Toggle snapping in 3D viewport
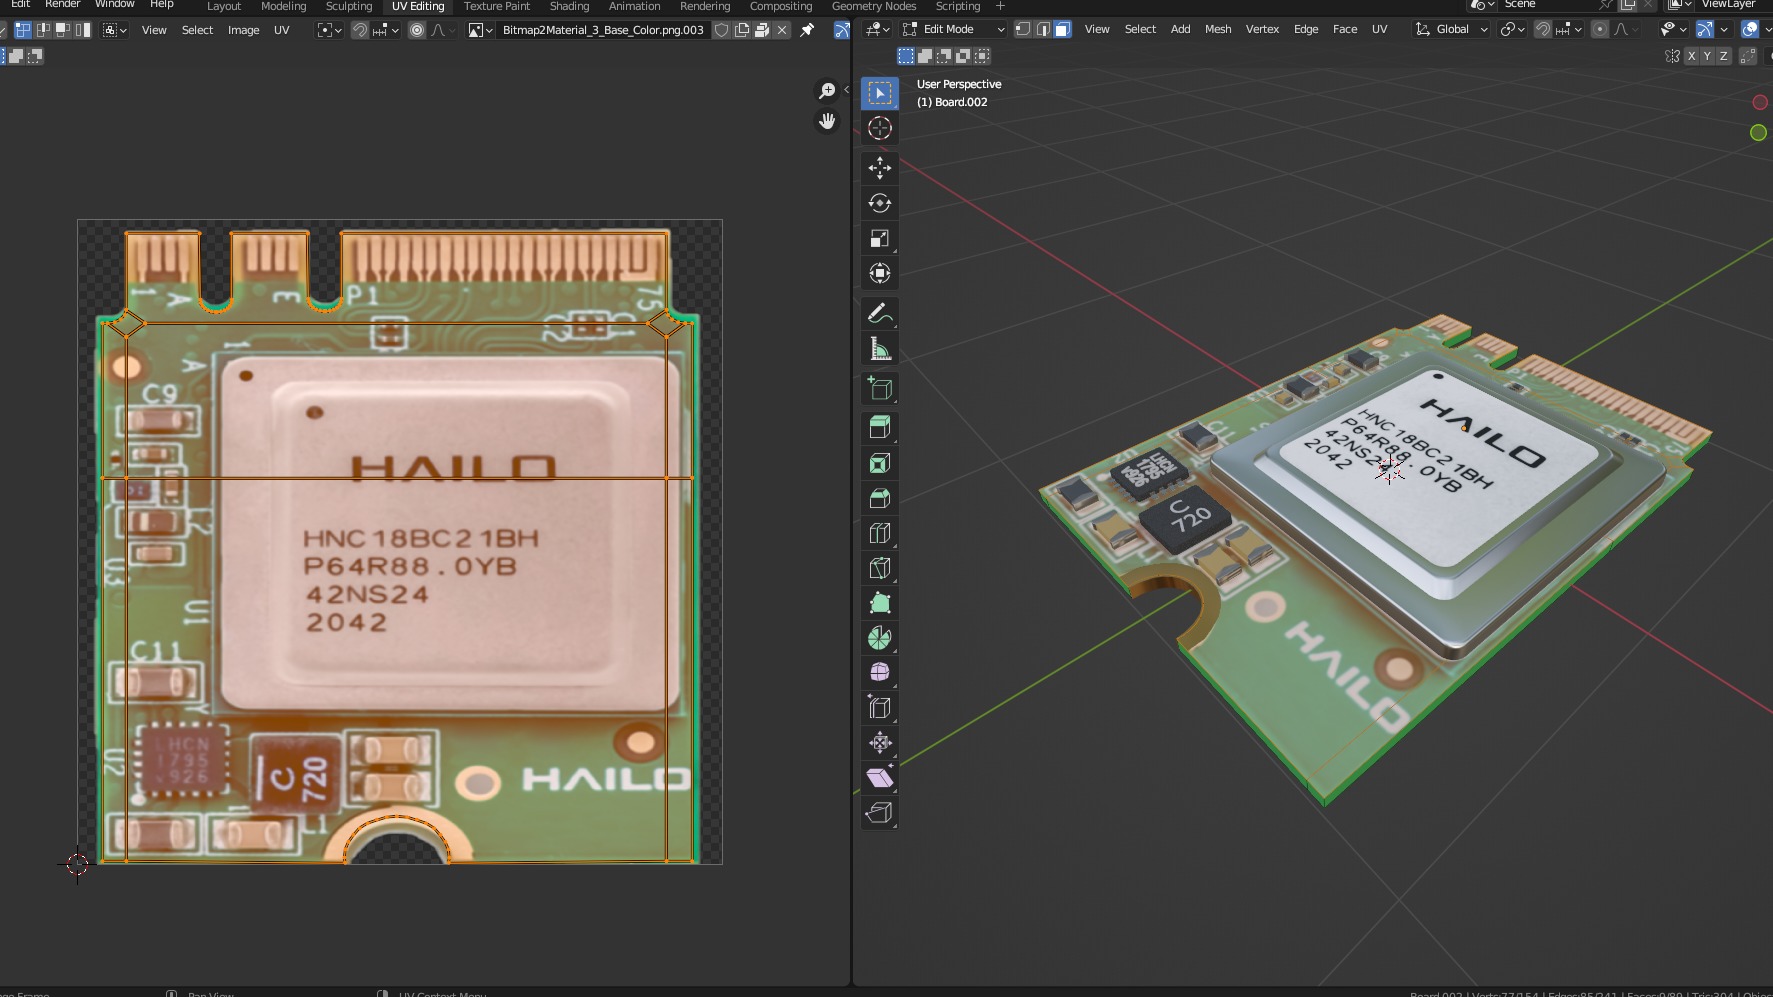The height and width of the screenshot is (997, 1773). pos(1543,29)
